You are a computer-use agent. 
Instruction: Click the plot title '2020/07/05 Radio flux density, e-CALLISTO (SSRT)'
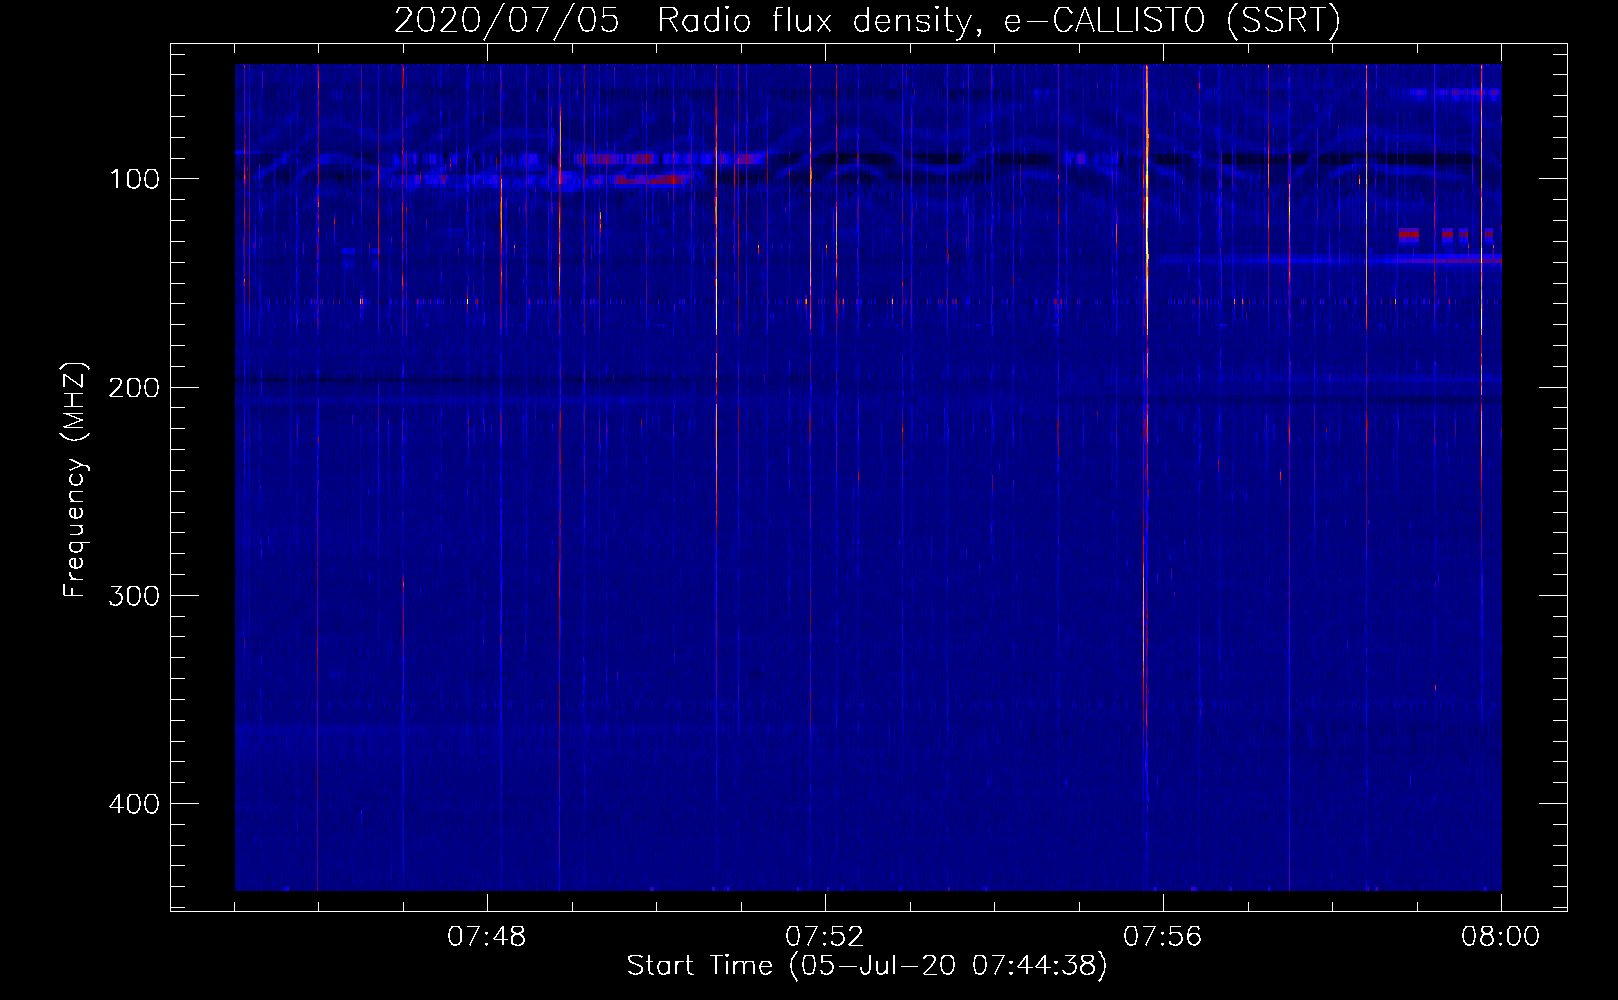867,20
